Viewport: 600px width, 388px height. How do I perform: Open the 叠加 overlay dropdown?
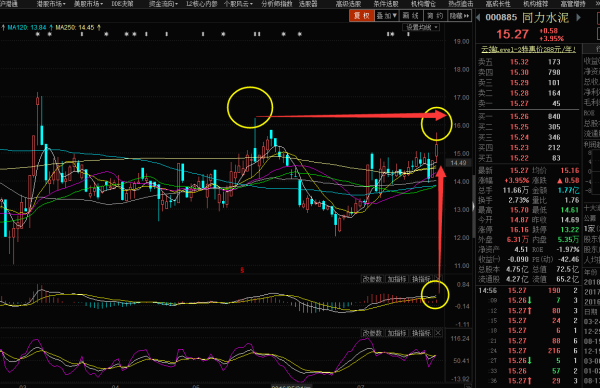tap(386, 16)
